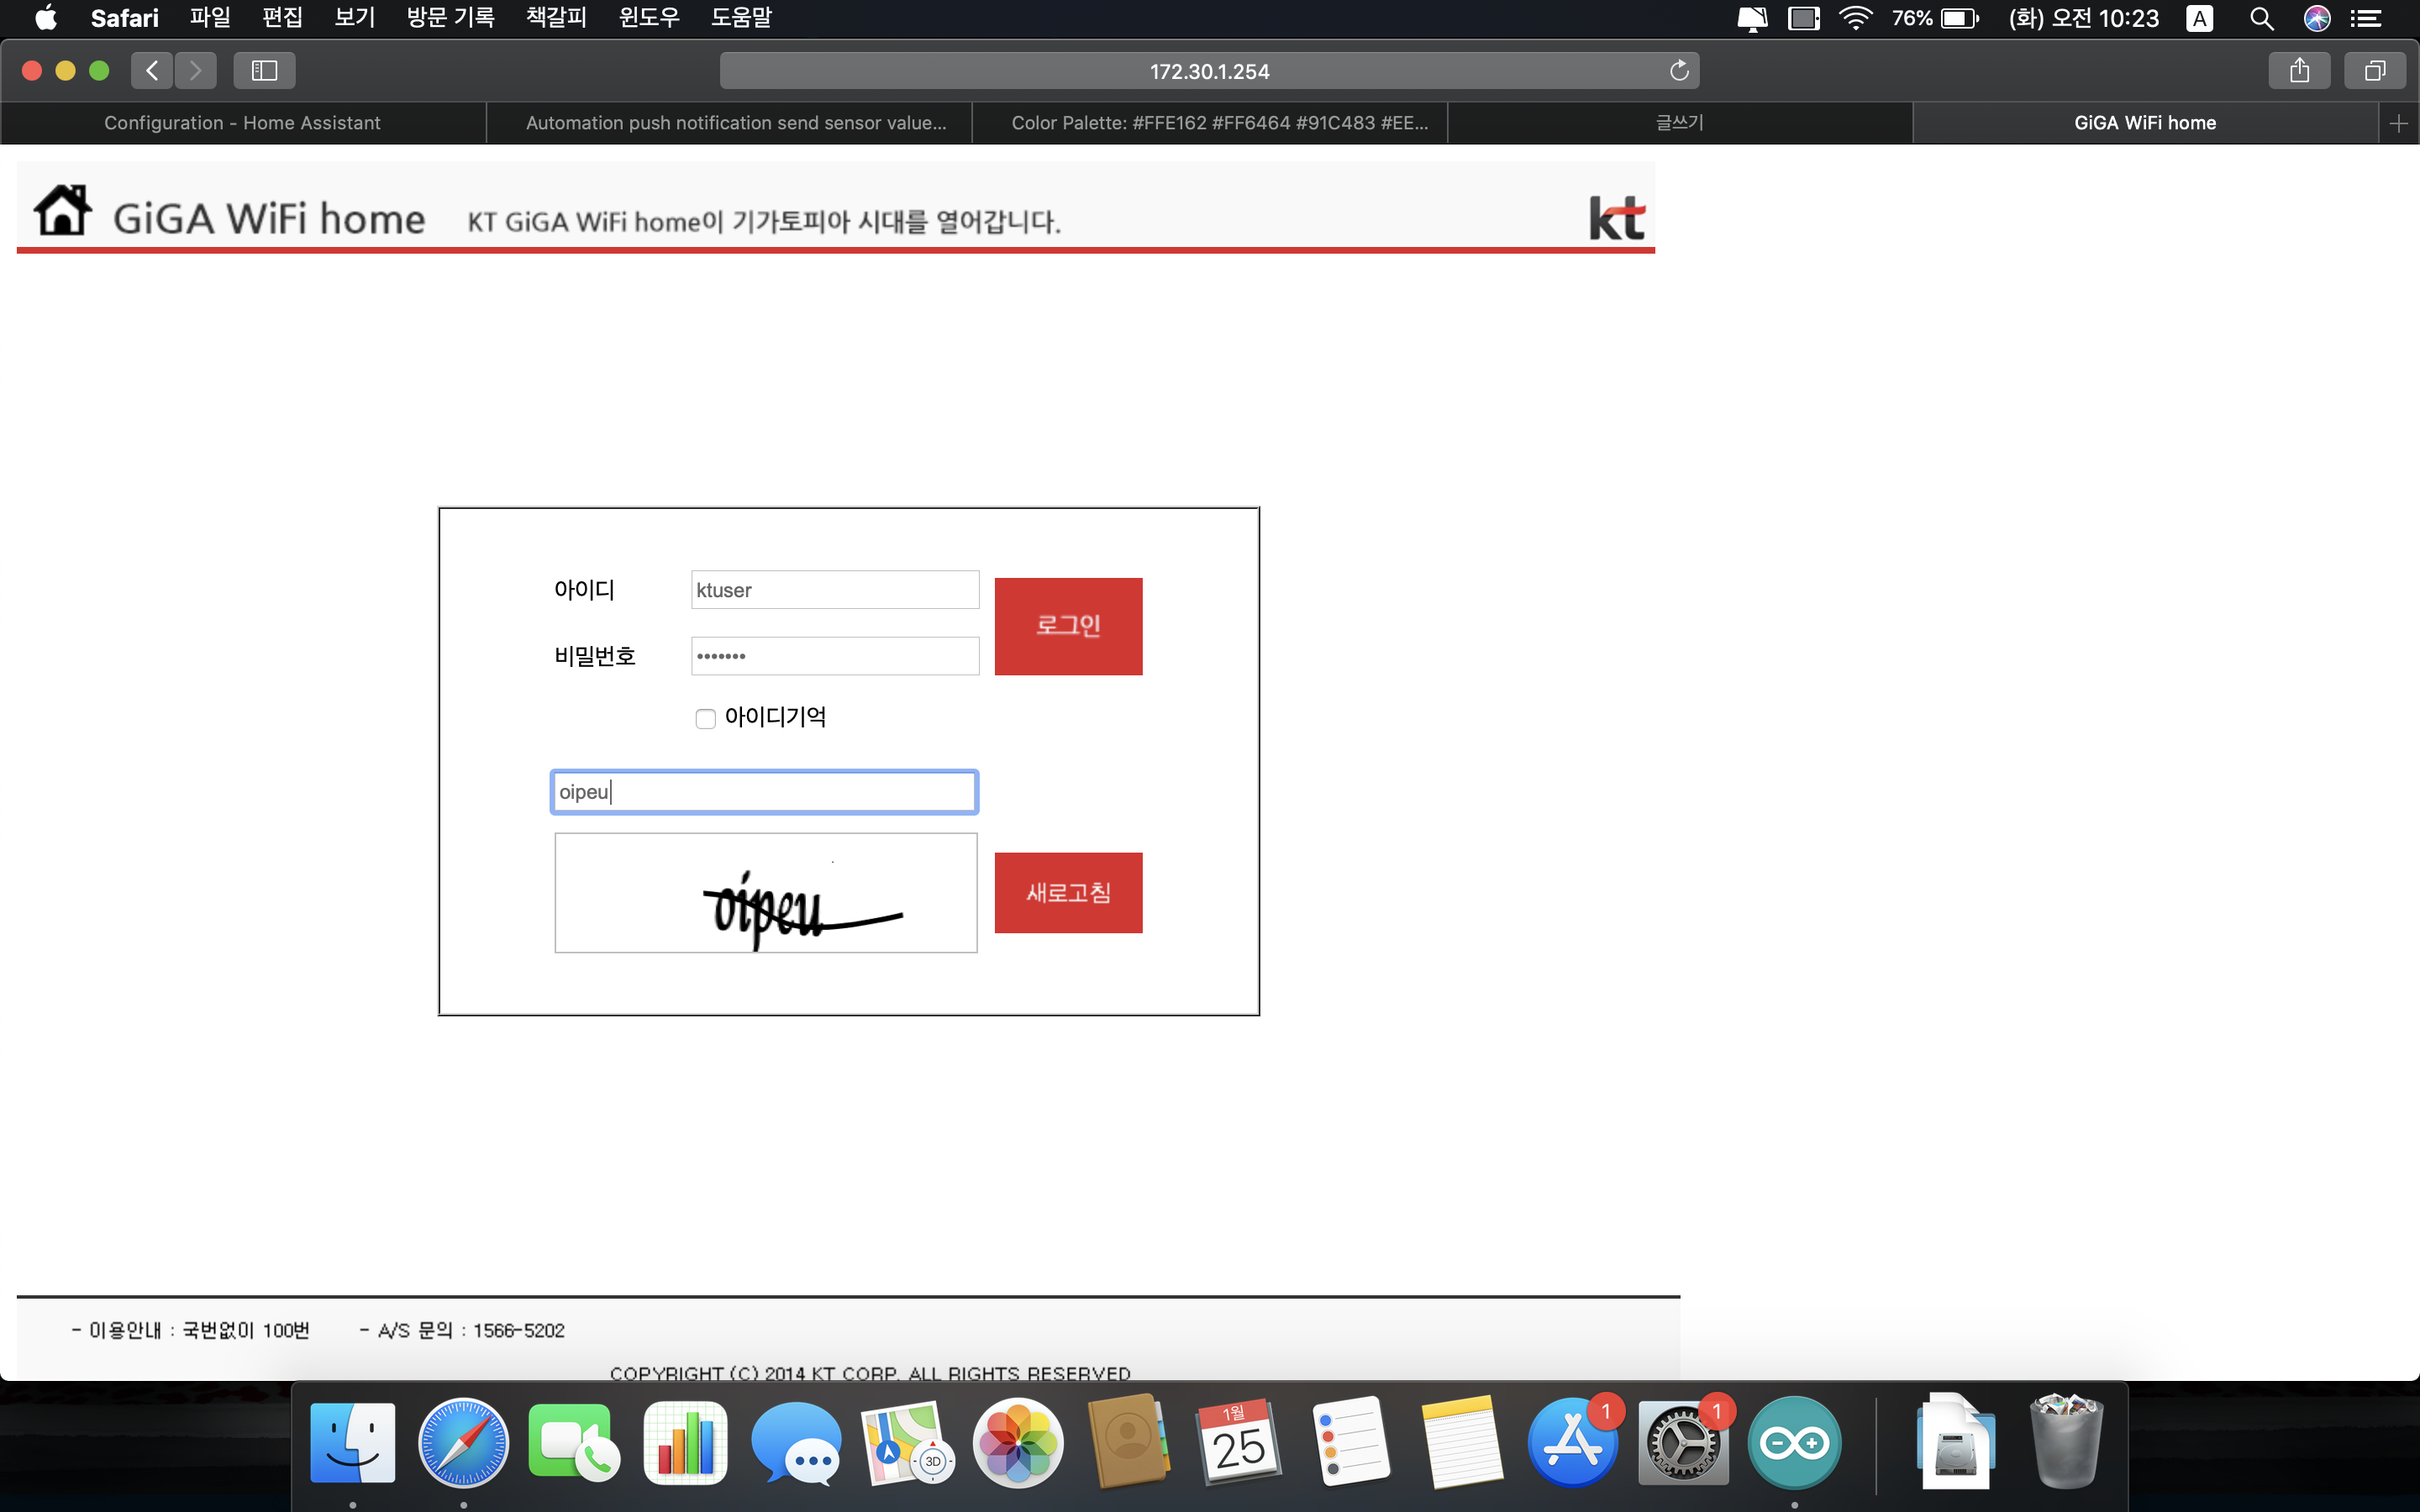This screenshot has width=2420, height=1512.
Task: Show the tab overview icon
Action: (x=2375, y=70)
